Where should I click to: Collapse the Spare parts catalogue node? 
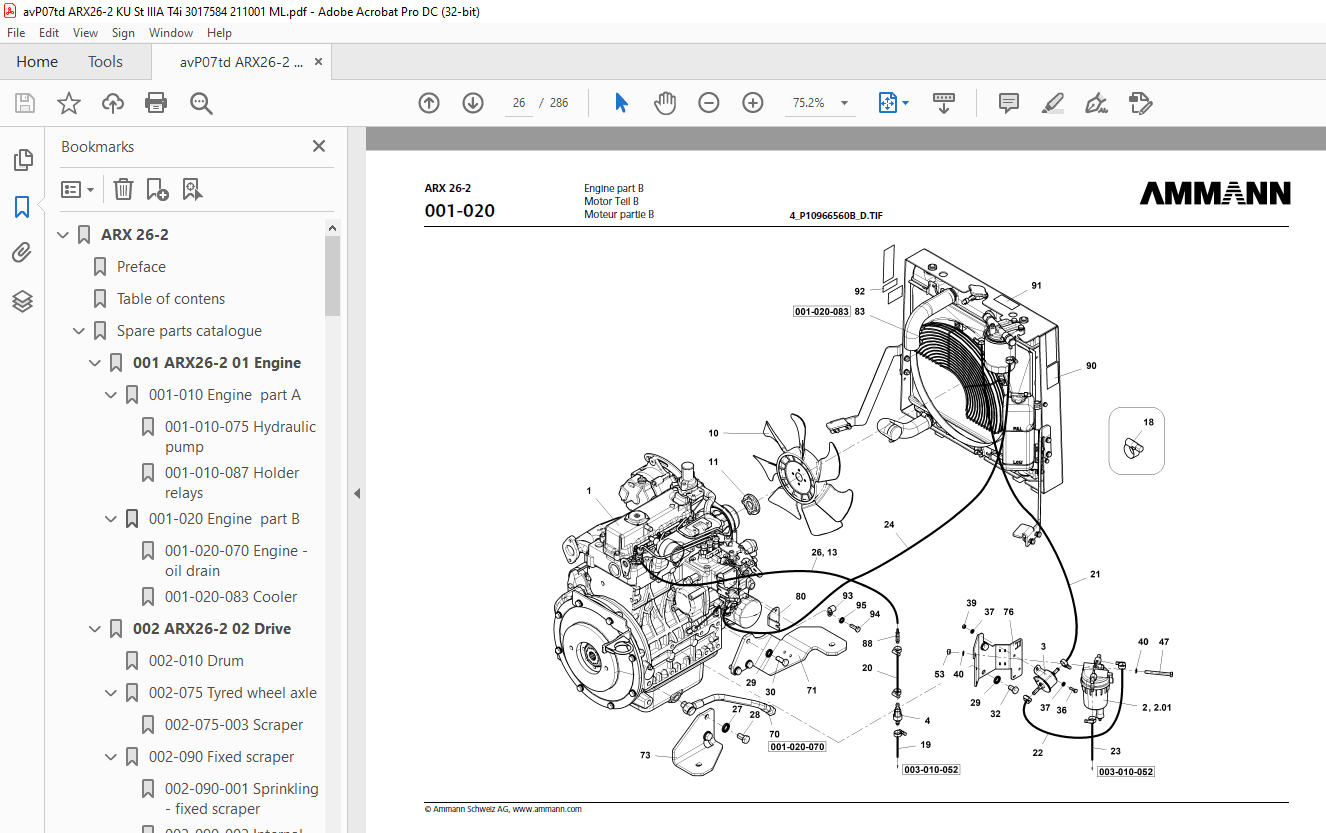[79, 331]
